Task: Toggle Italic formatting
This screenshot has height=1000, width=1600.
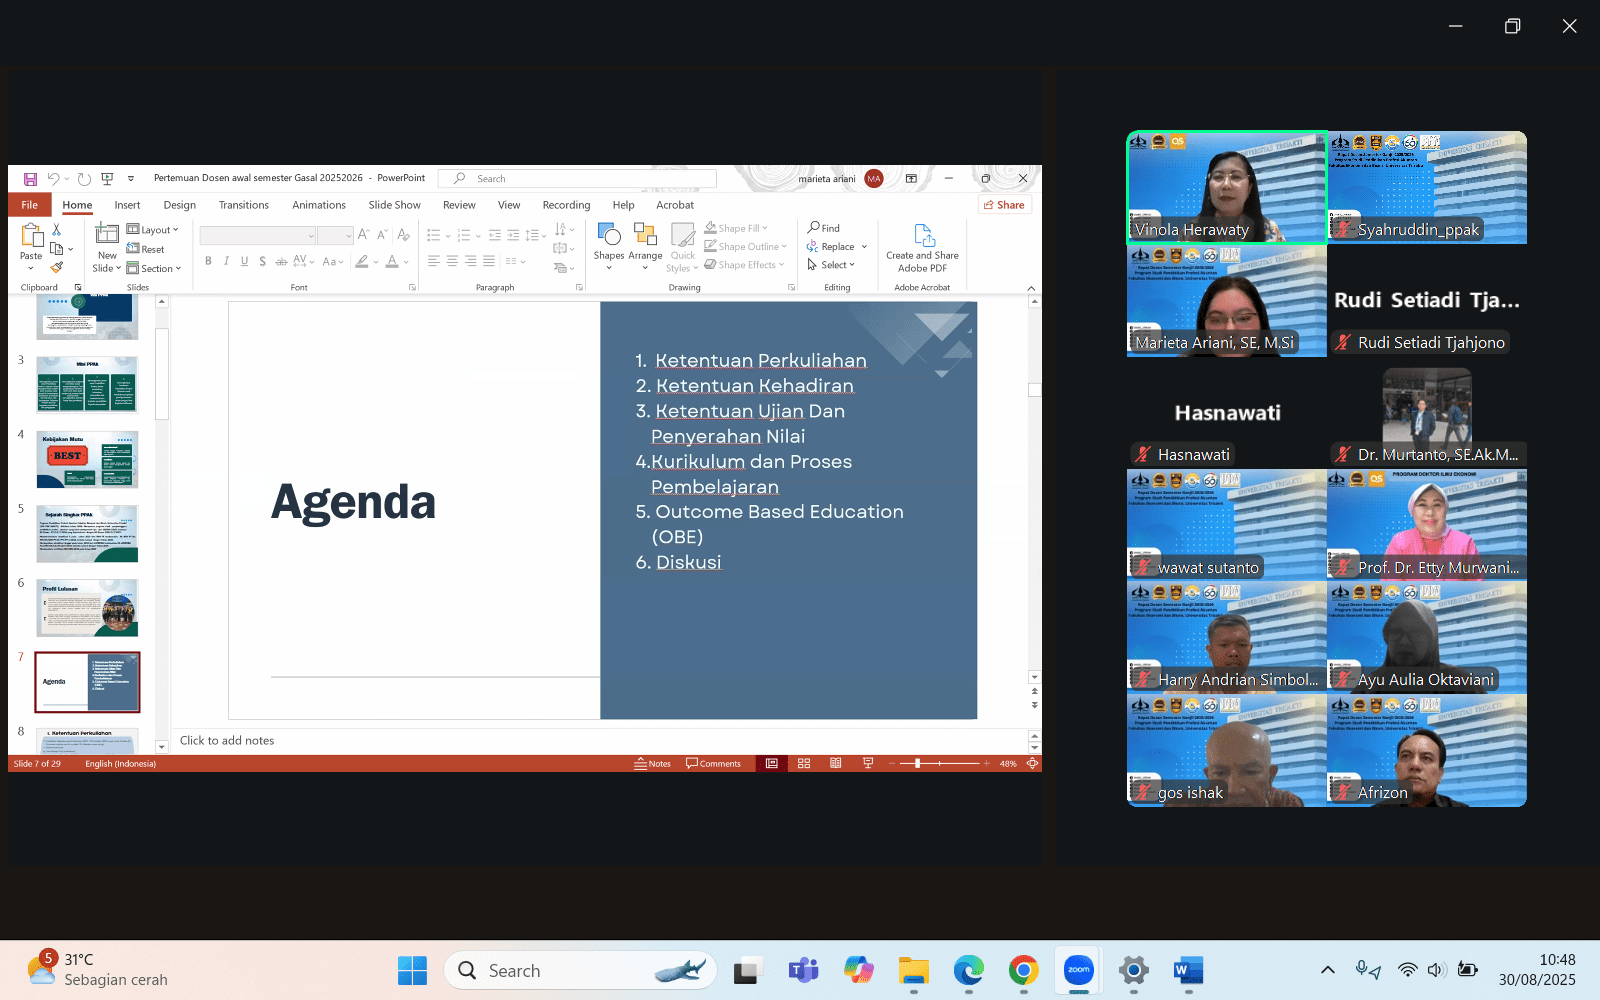Action: pos(226,261)
